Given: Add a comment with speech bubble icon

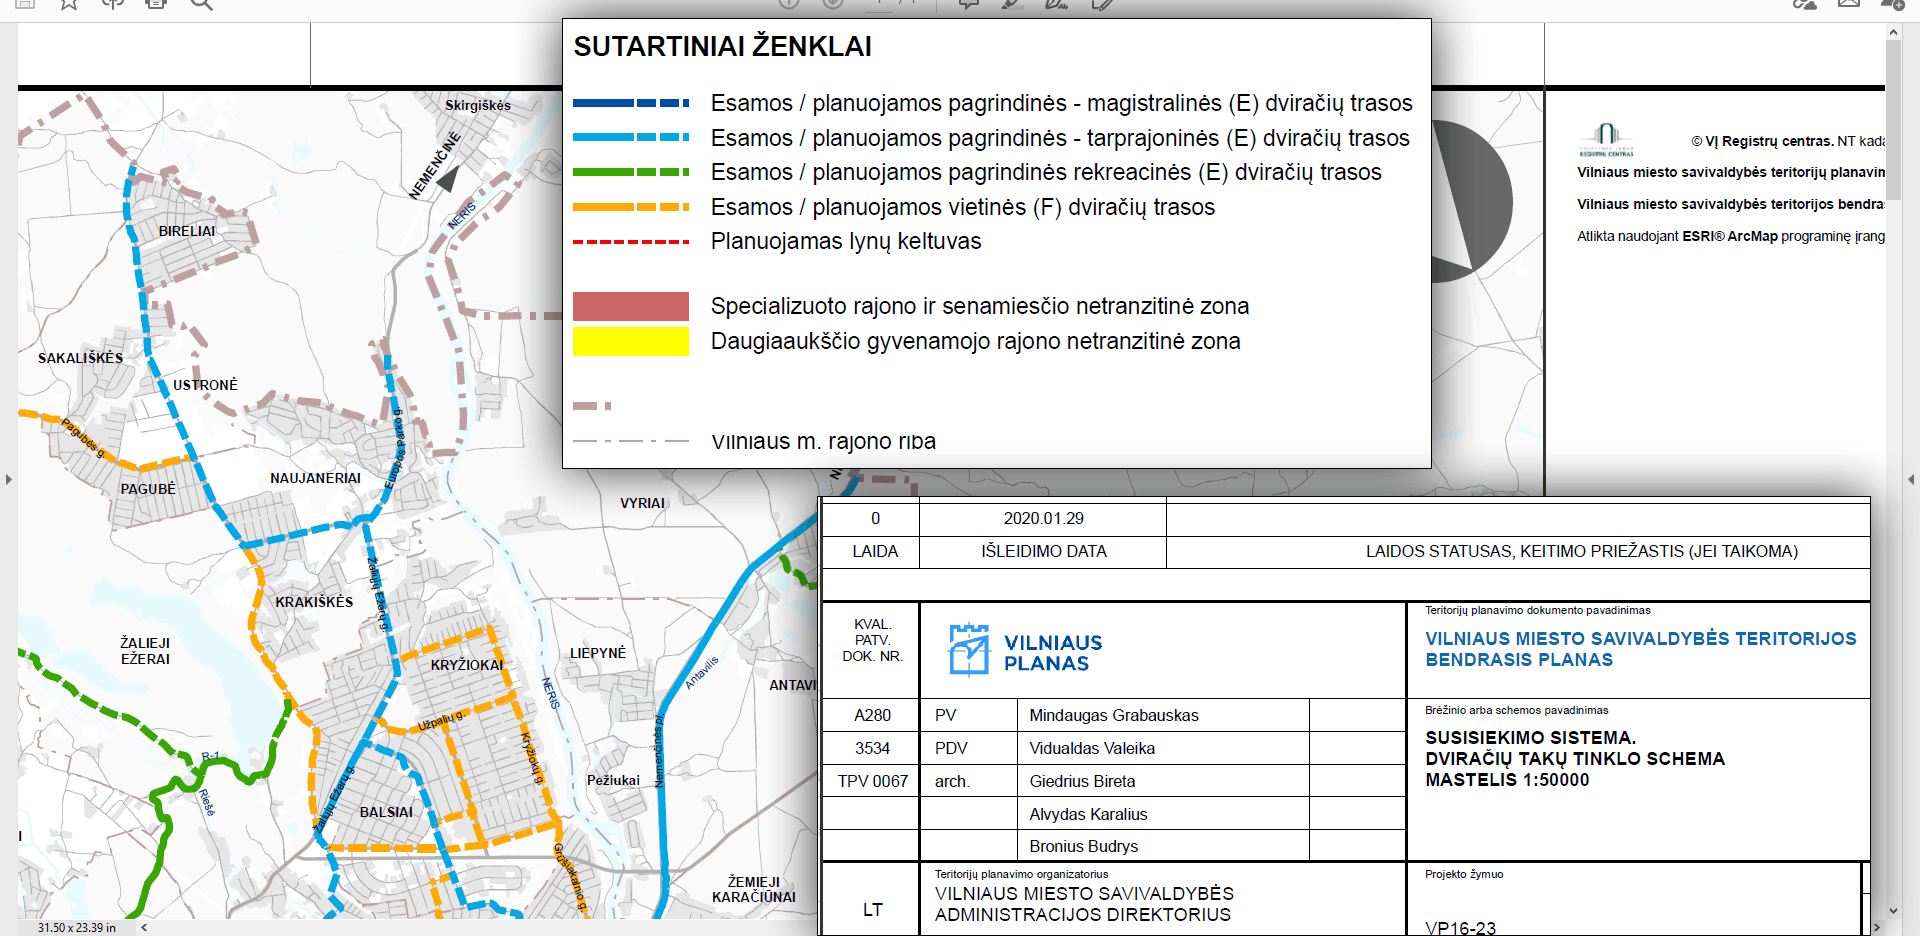Looking at the screenshot, I should (x=968, y=3).
